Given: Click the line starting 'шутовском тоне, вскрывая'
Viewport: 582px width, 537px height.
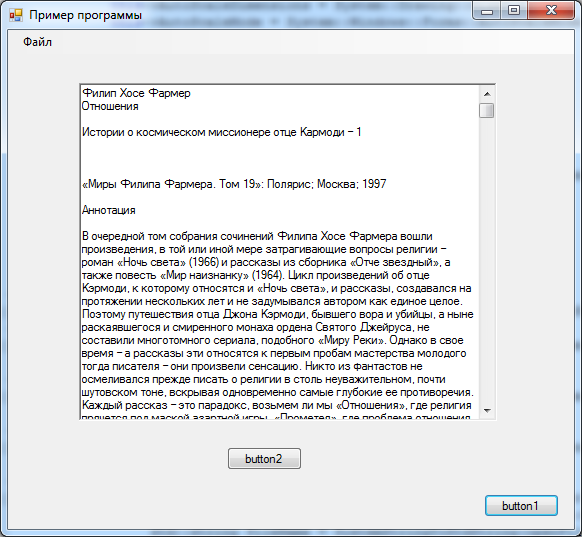Looking at the screenshot, I should pos(277,392).
